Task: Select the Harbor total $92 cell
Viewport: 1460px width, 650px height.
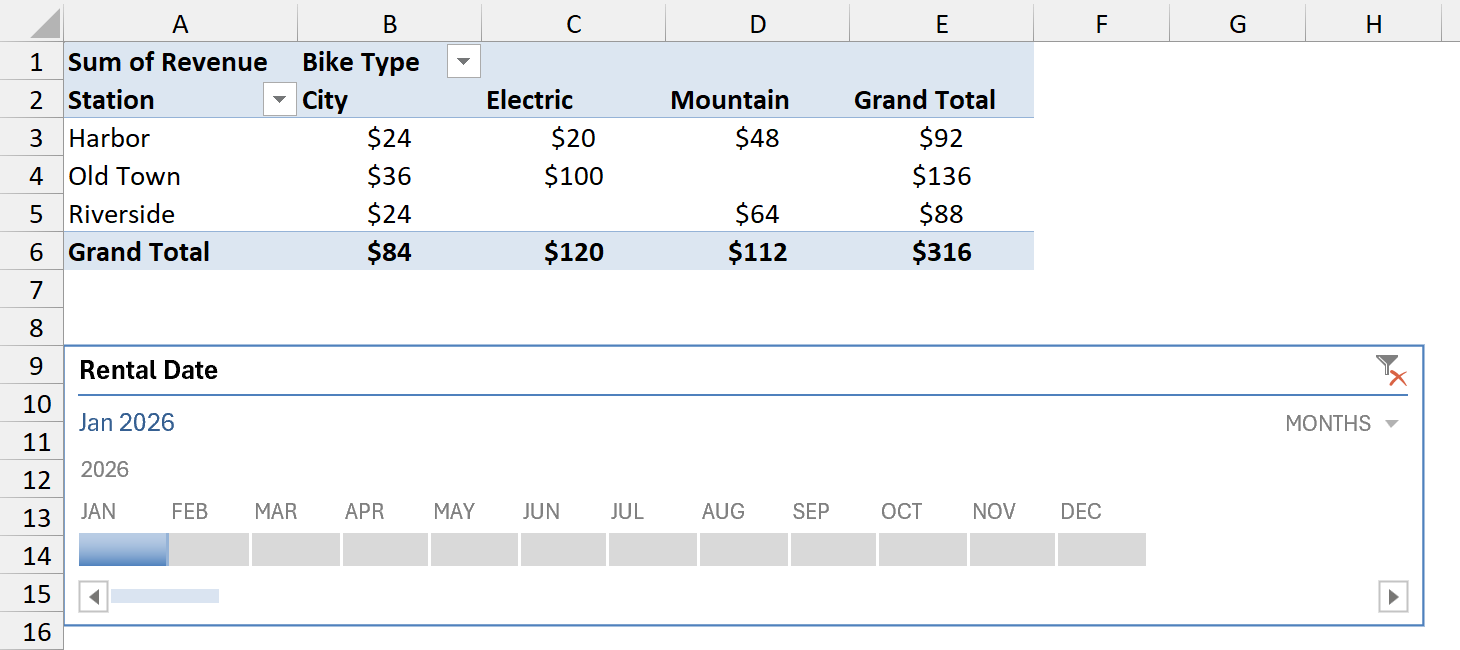Action: click(942, 138)
